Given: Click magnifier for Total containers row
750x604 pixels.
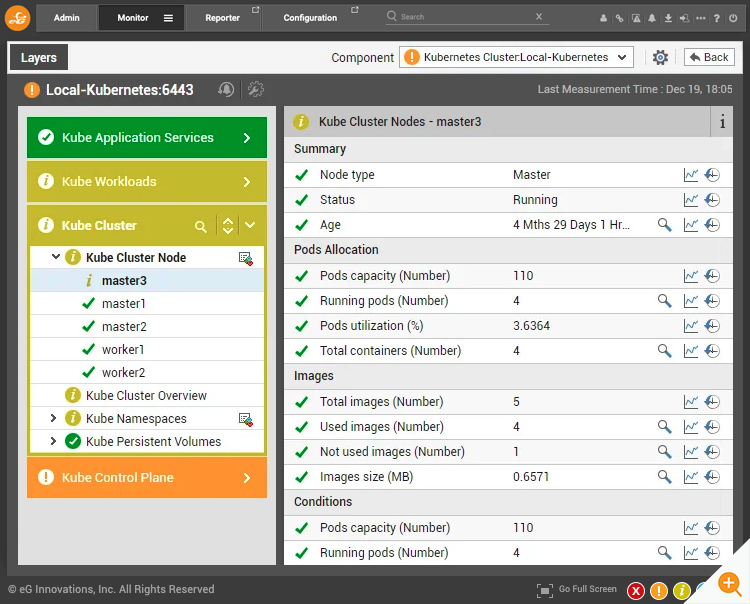Looking at the screenshot, I should 664,351.
